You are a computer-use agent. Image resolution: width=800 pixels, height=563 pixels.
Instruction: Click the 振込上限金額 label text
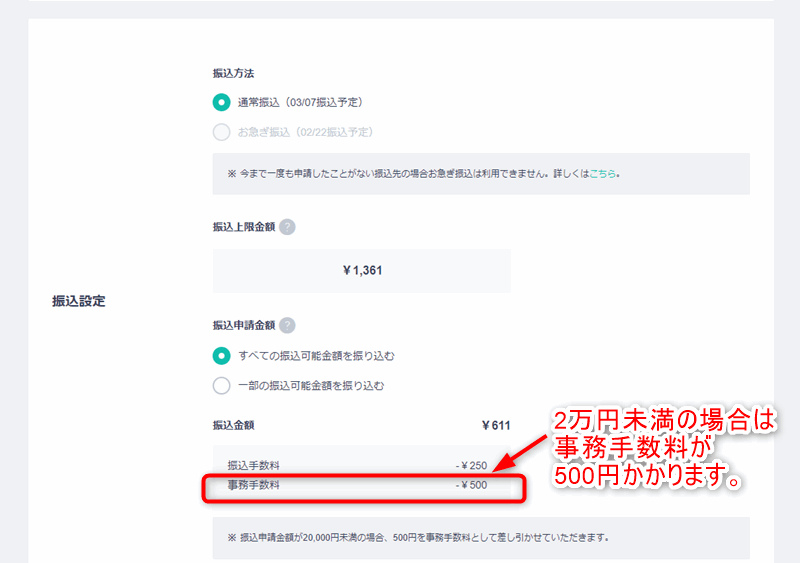(x=244, y=227)
